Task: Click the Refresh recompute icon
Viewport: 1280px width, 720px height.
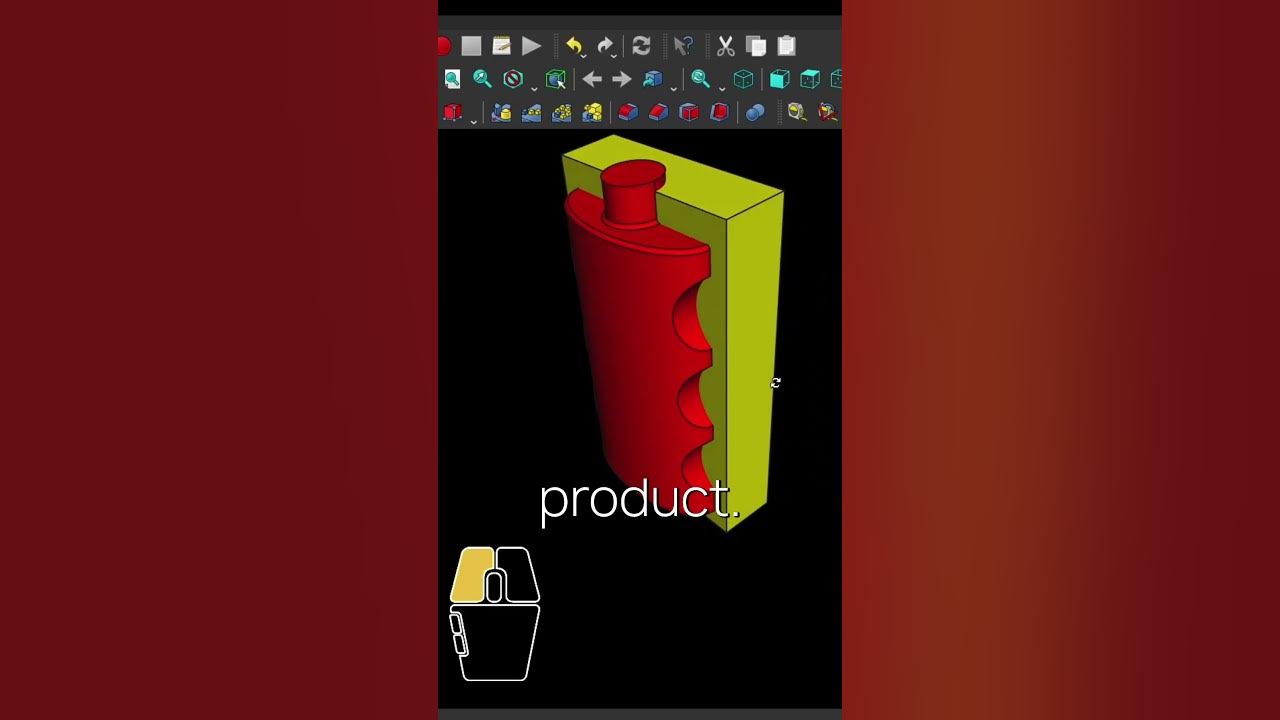Action: (x=641, y=46)
